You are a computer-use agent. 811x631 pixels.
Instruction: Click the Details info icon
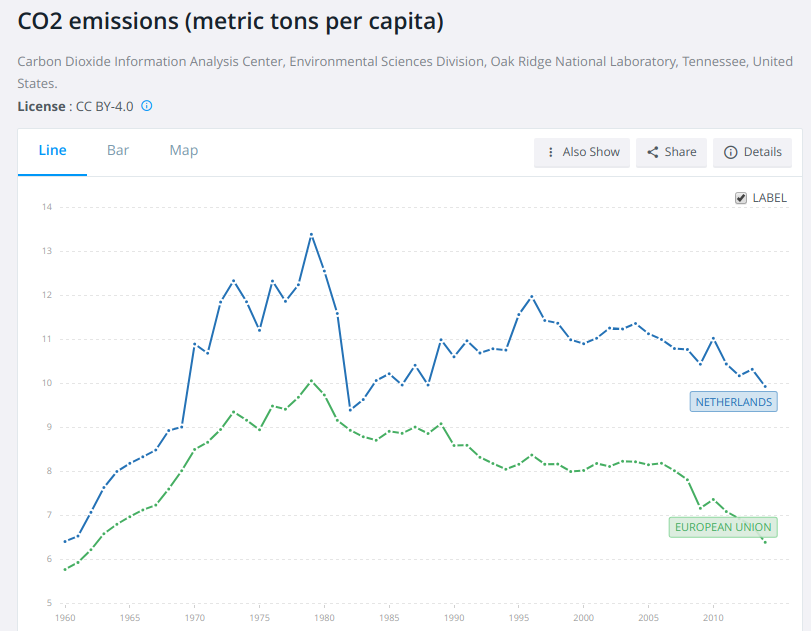click(730, 152)
